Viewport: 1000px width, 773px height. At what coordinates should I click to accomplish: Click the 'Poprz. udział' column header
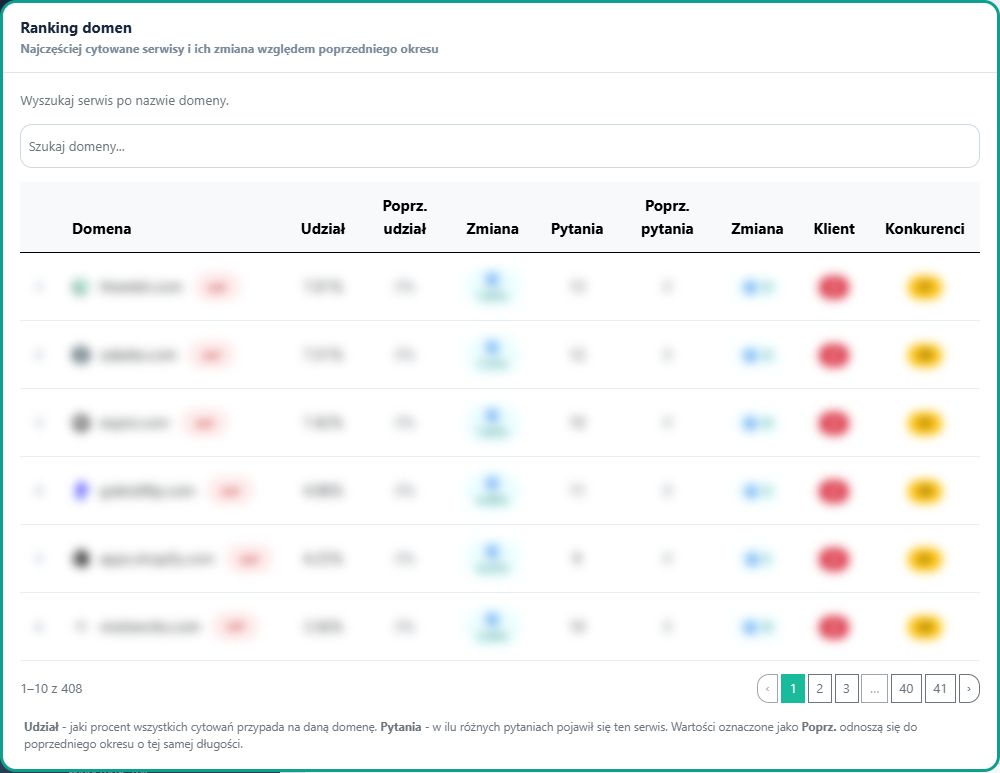[x=405, y=217]
